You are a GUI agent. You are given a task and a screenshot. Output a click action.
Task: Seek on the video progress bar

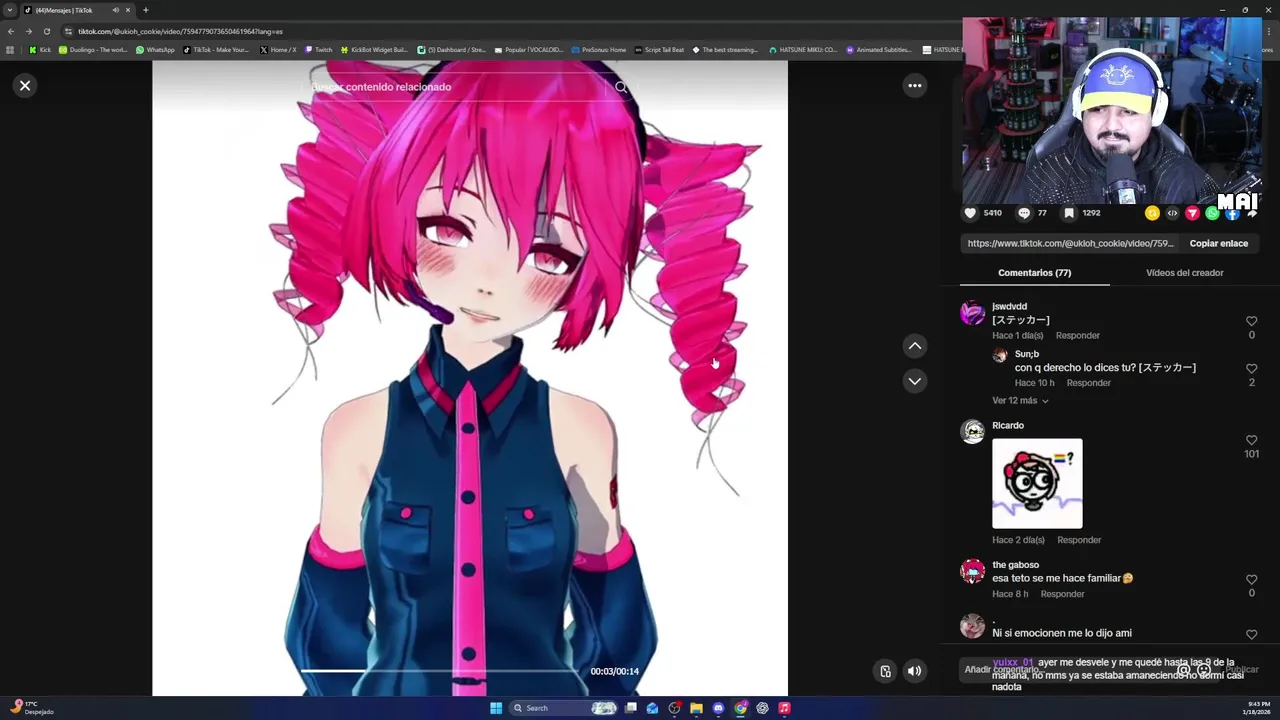tap(440, 671)
